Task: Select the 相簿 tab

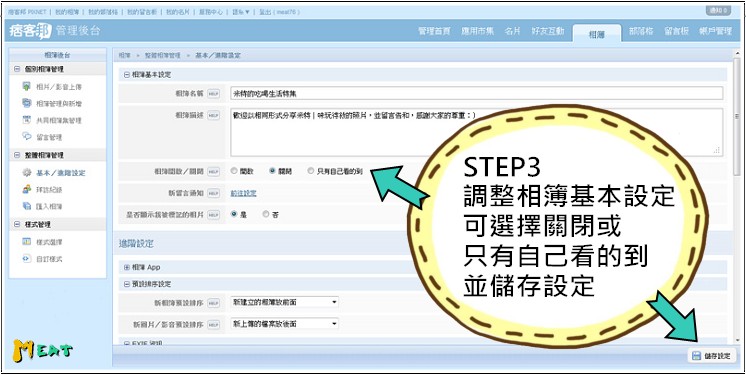Action: tap(597, 33)
